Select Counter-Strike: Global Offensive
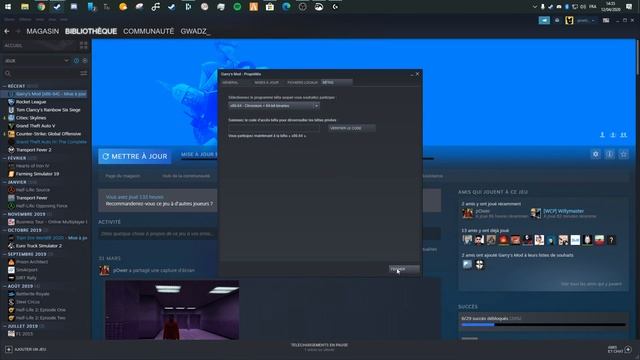This screenshot has width=640, height=360. 48,134
